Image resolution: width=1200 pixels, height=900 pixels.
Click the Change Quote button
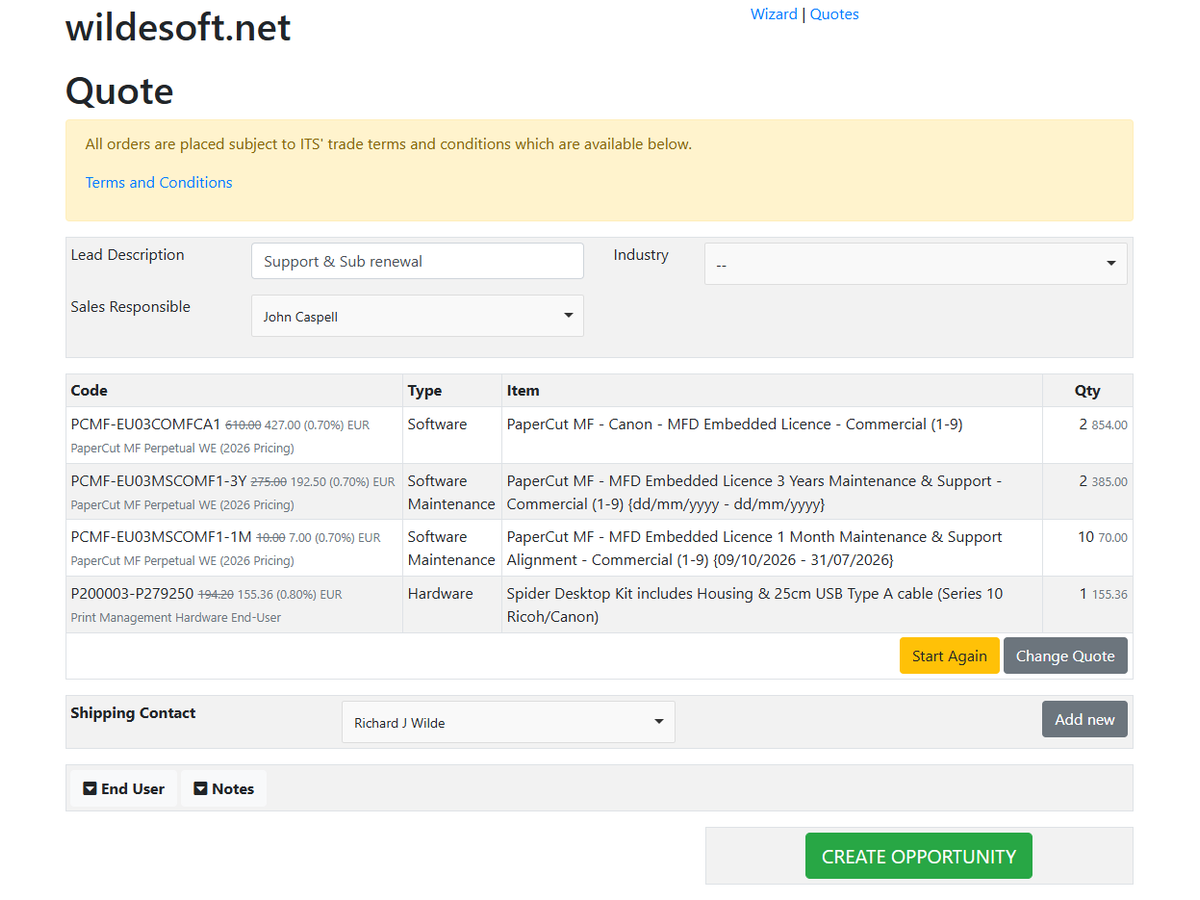click(x=1065, y=656)
